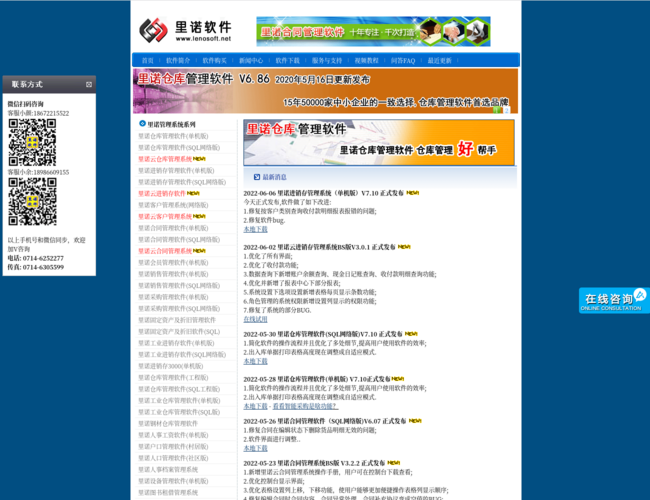Open 里诺设备管理软件(单机版) in sidebar
This screenshot has height=500, width=650.
pyautogui.click(x=173, y=481)
